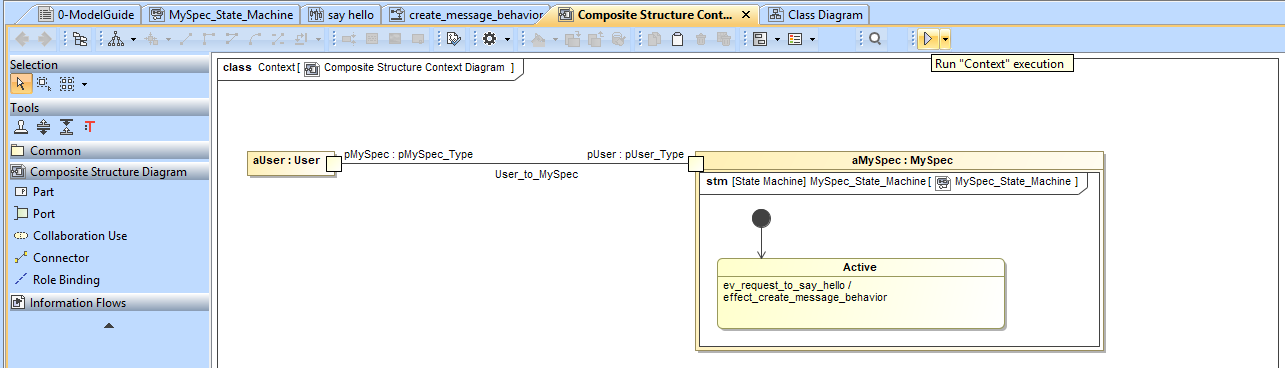The width and height of the screenshot is (1285, 368).
Task: Select the port on the aMySpec part
Action: [x=696, y=163]
